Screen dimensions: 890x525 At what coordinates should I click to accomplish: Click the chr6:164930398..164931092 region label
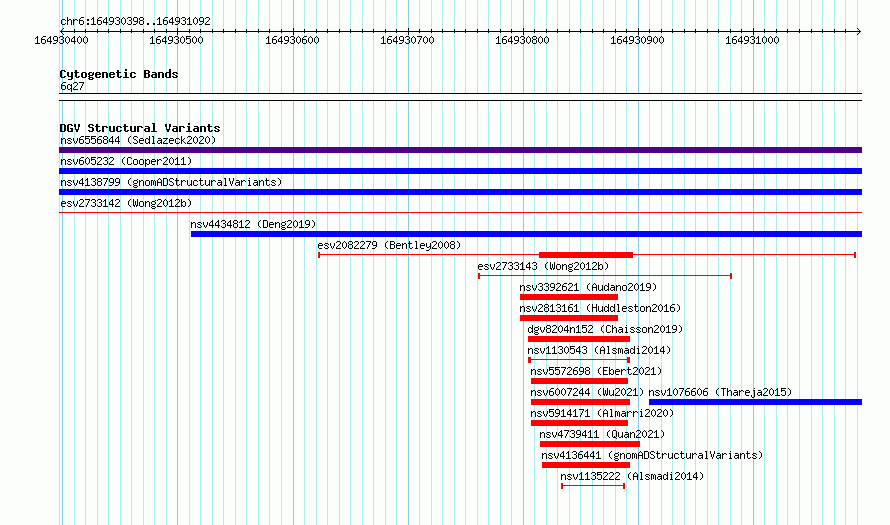(135, 21)
